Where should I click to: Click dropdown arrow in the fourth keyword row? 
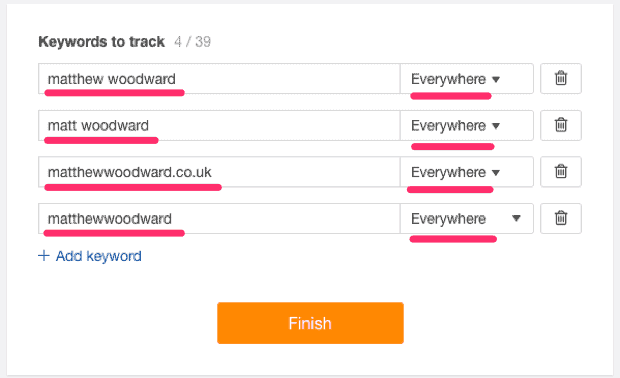(x=516, y=218)
